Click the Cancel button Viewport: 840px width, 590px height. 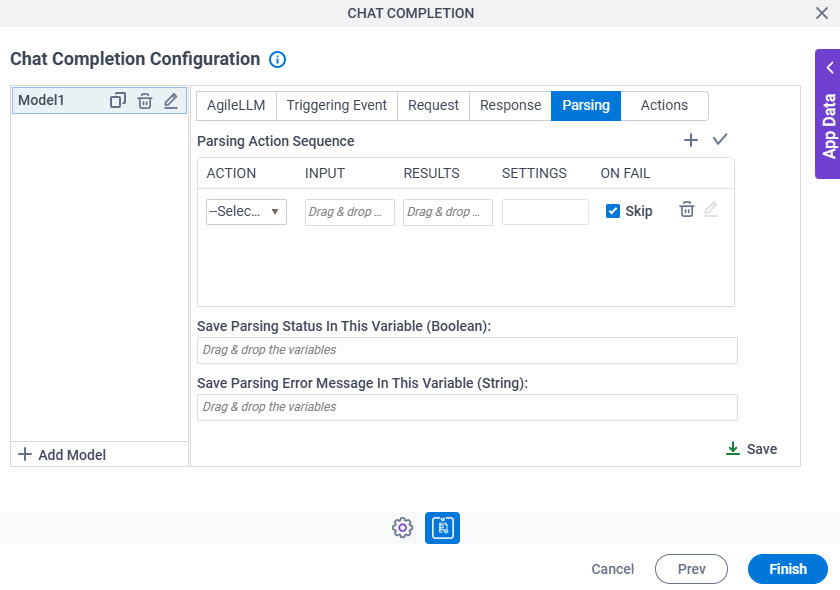612,569
